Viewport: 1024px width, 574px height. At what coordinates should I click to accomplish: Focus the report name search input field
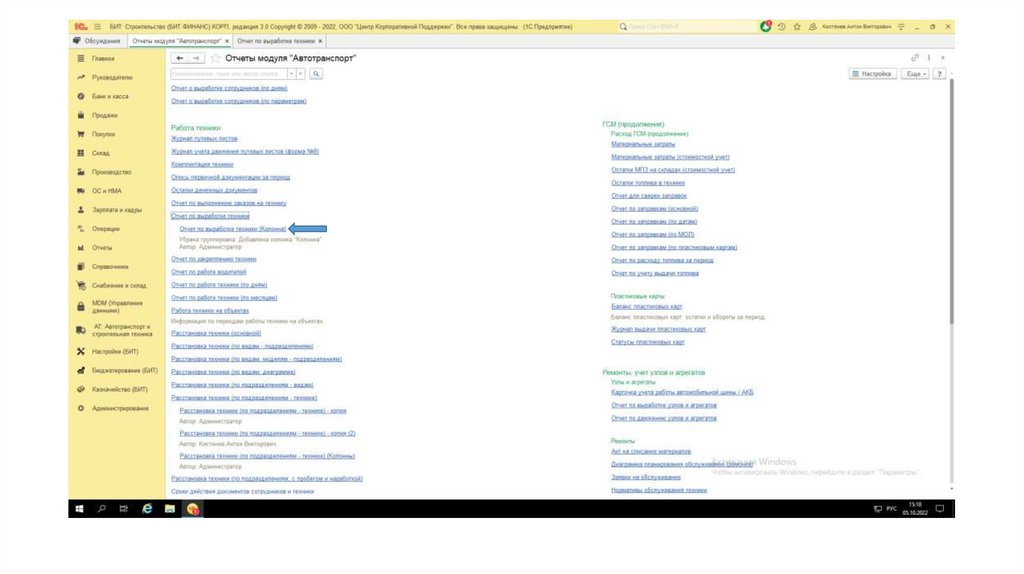(x=229, y=74)
